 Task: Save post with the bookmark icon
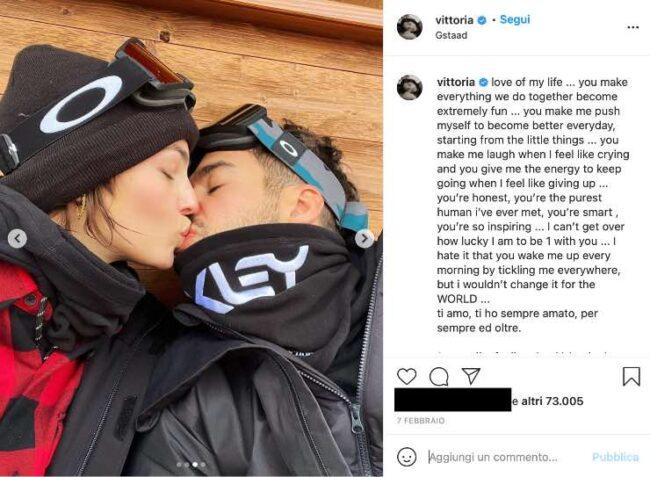(x=631, y=376)
